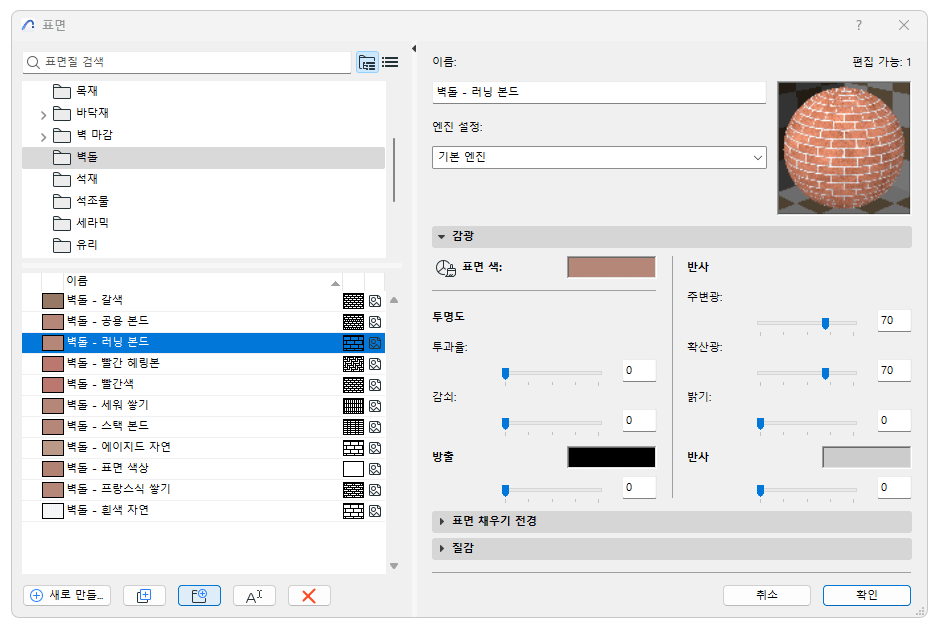Screen dimensions: 940x629
Task: Delete the surface with the red X icon
Action: 309,595
